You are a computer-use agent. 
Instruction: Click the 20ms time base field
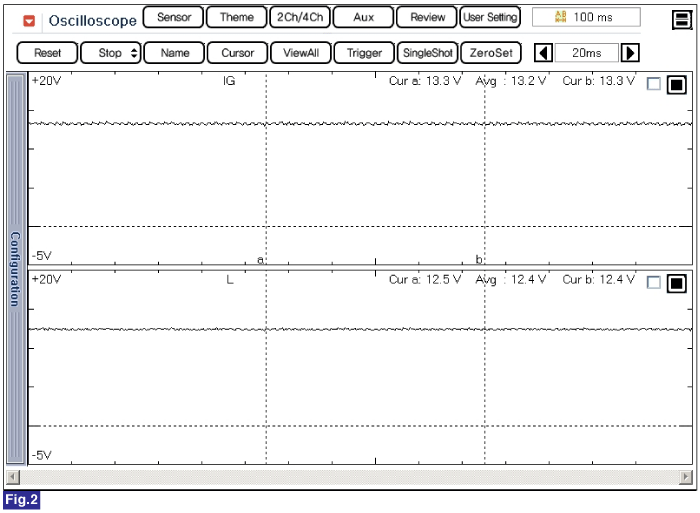coord(587,53)
